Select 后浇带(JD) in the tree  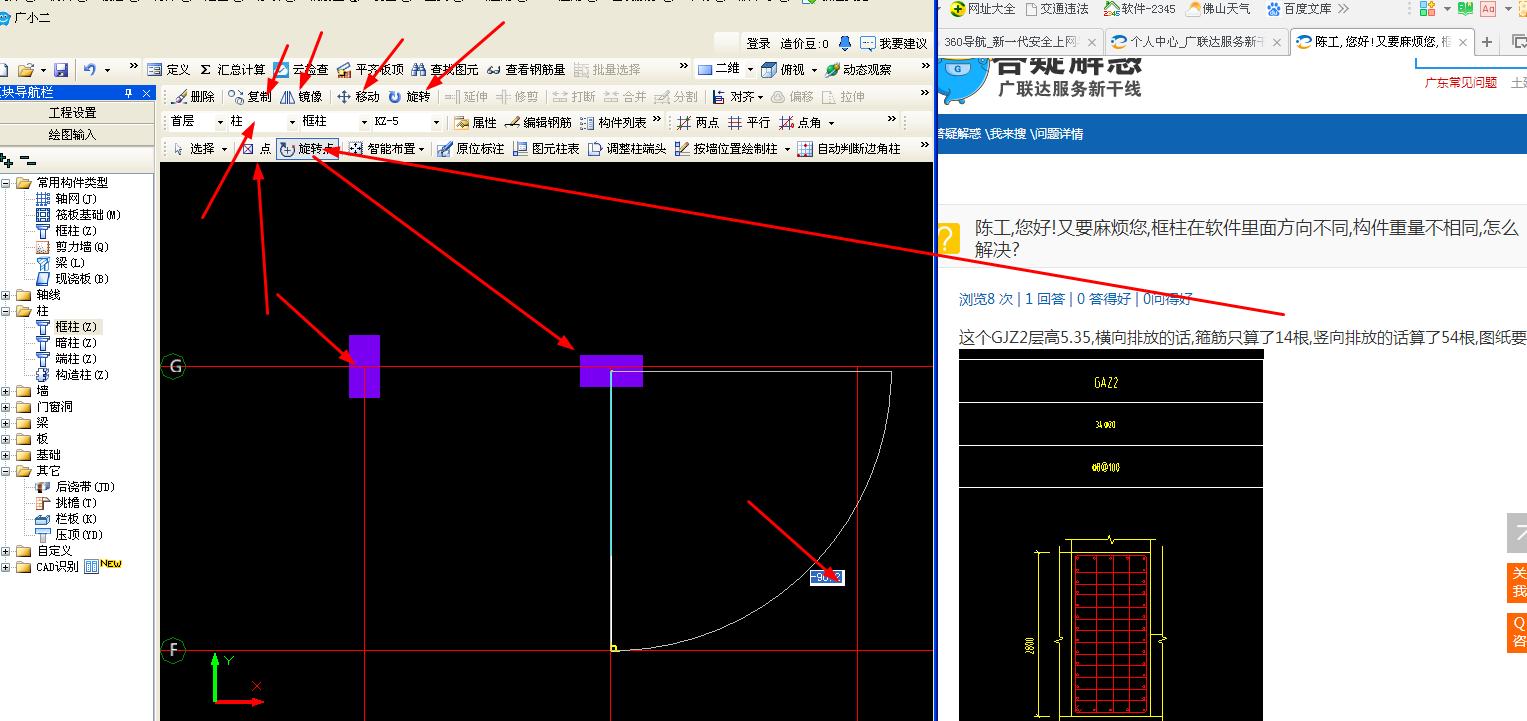point(85,487)
